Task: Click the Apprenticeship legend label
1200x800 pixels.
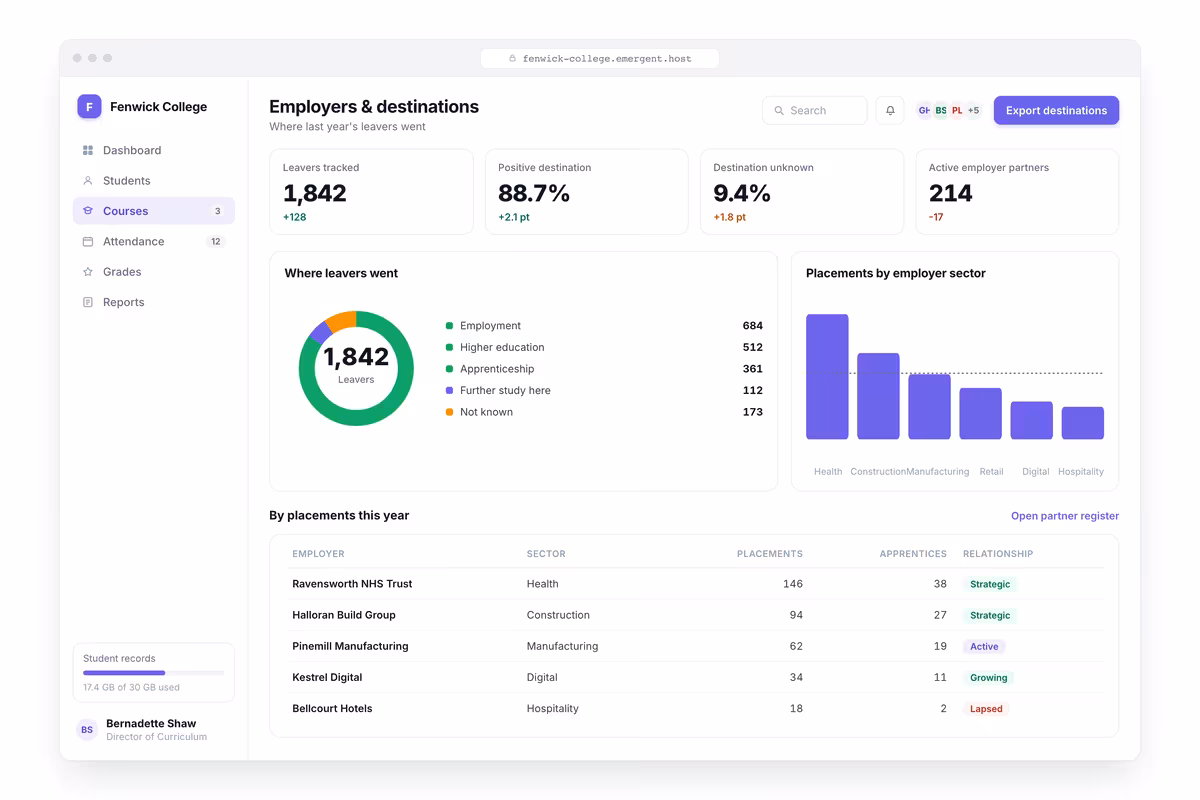Action: coord(497,369)
